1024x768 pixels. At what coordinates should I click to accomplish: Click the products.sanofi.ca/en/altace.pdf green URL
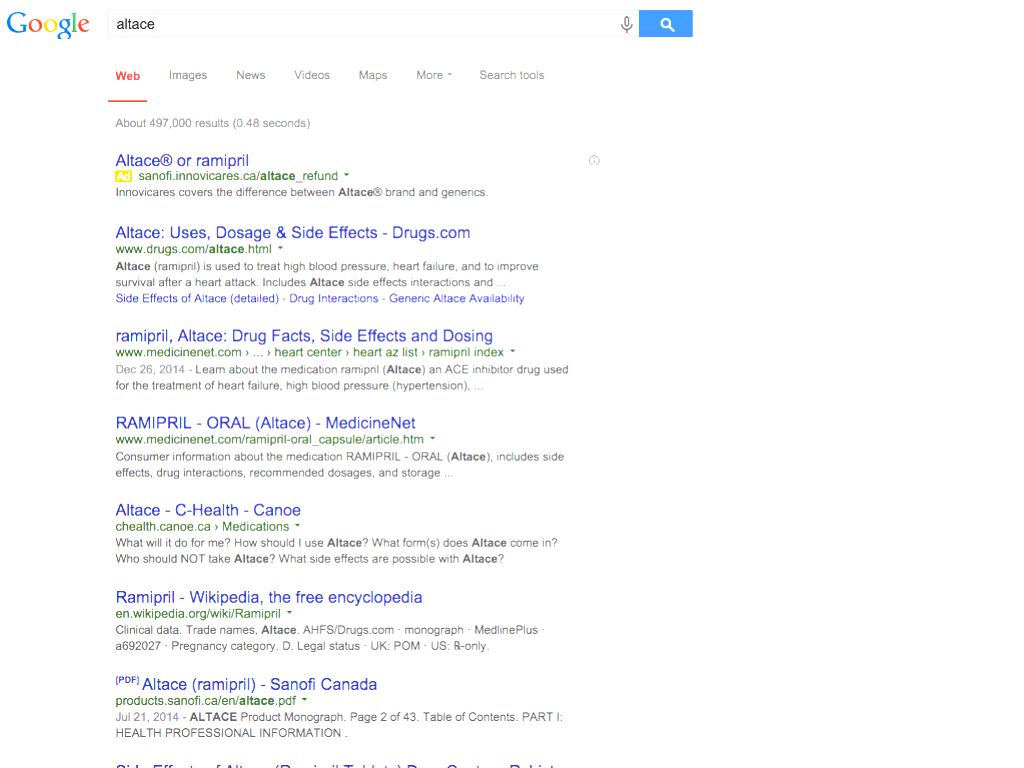pos(206,701)
